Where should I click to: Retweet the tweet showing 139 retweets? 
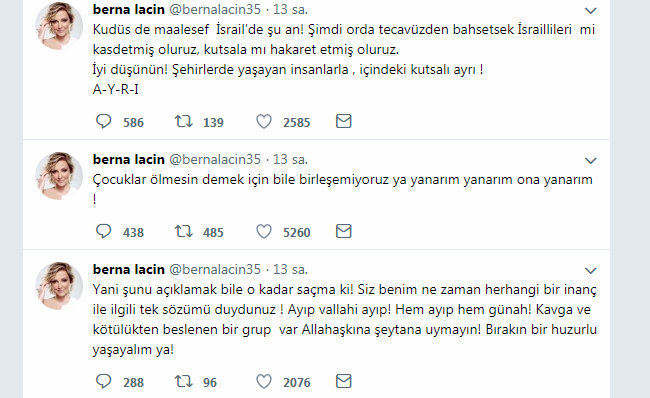point(183,121)
